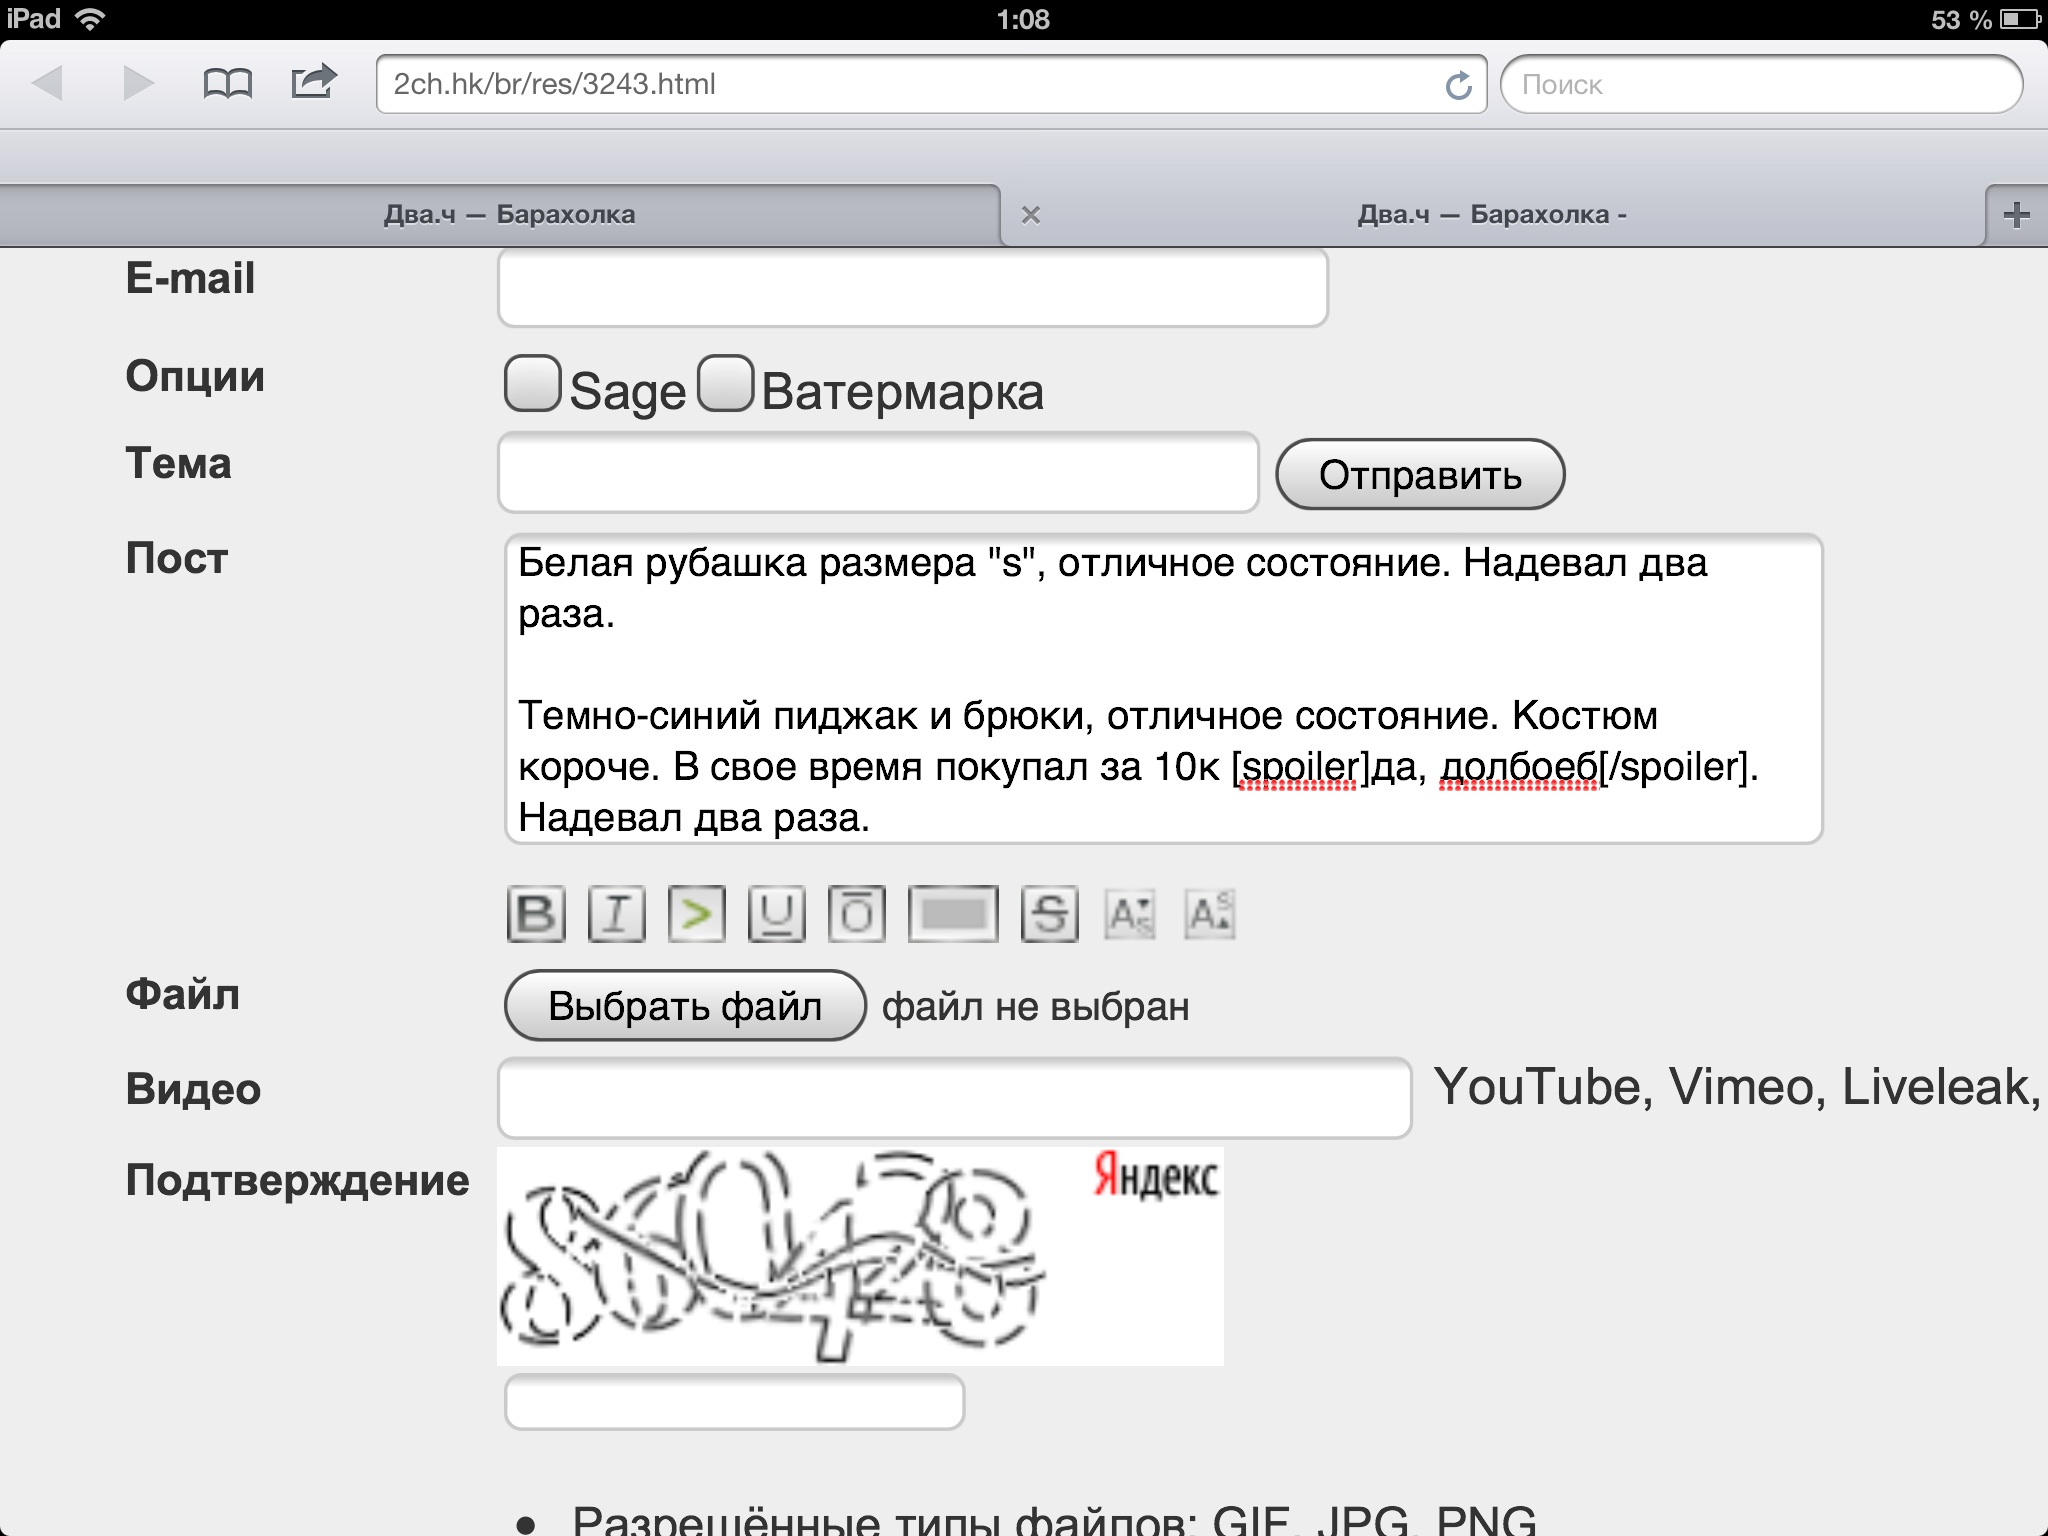The height and width of the screenshot is (1536, 2048).
Task: Open a new tab with plus
Action: [2016, 215]
